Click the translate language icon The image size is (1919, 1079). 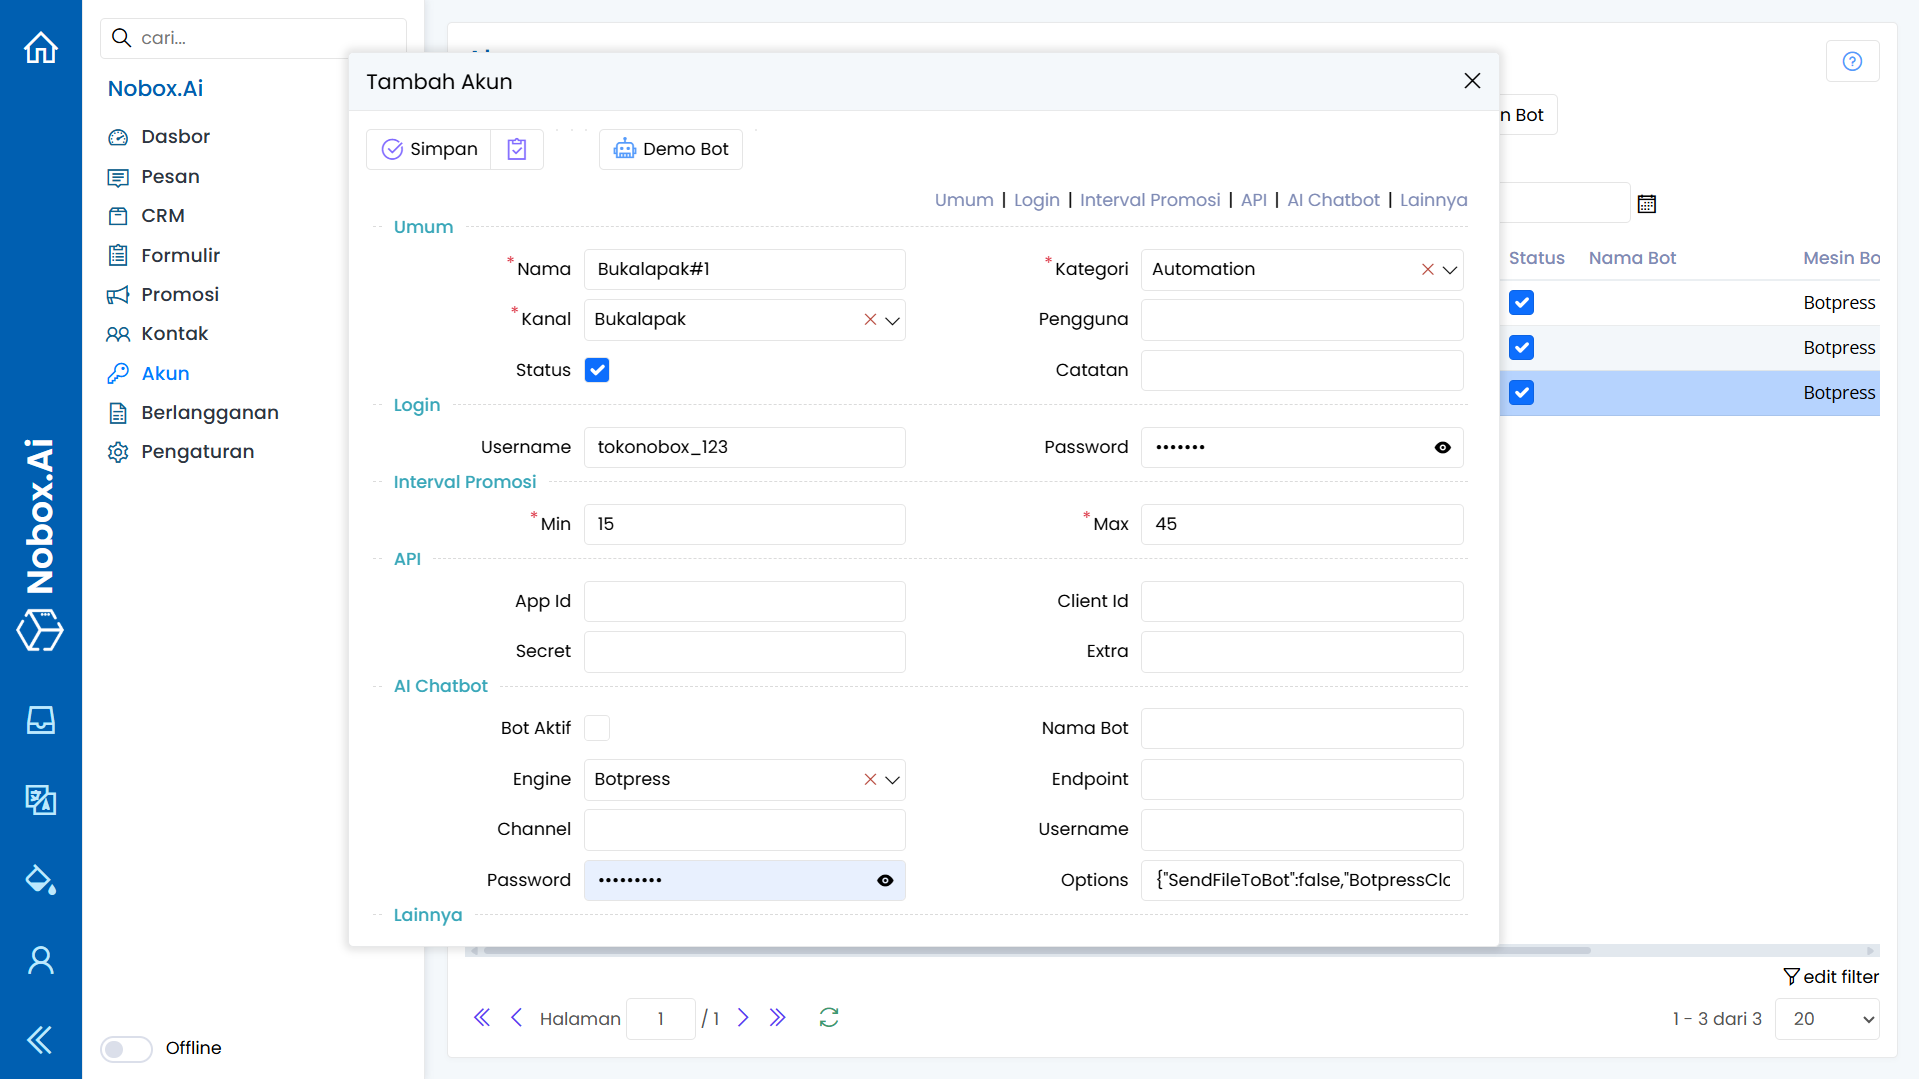[41, 800]
